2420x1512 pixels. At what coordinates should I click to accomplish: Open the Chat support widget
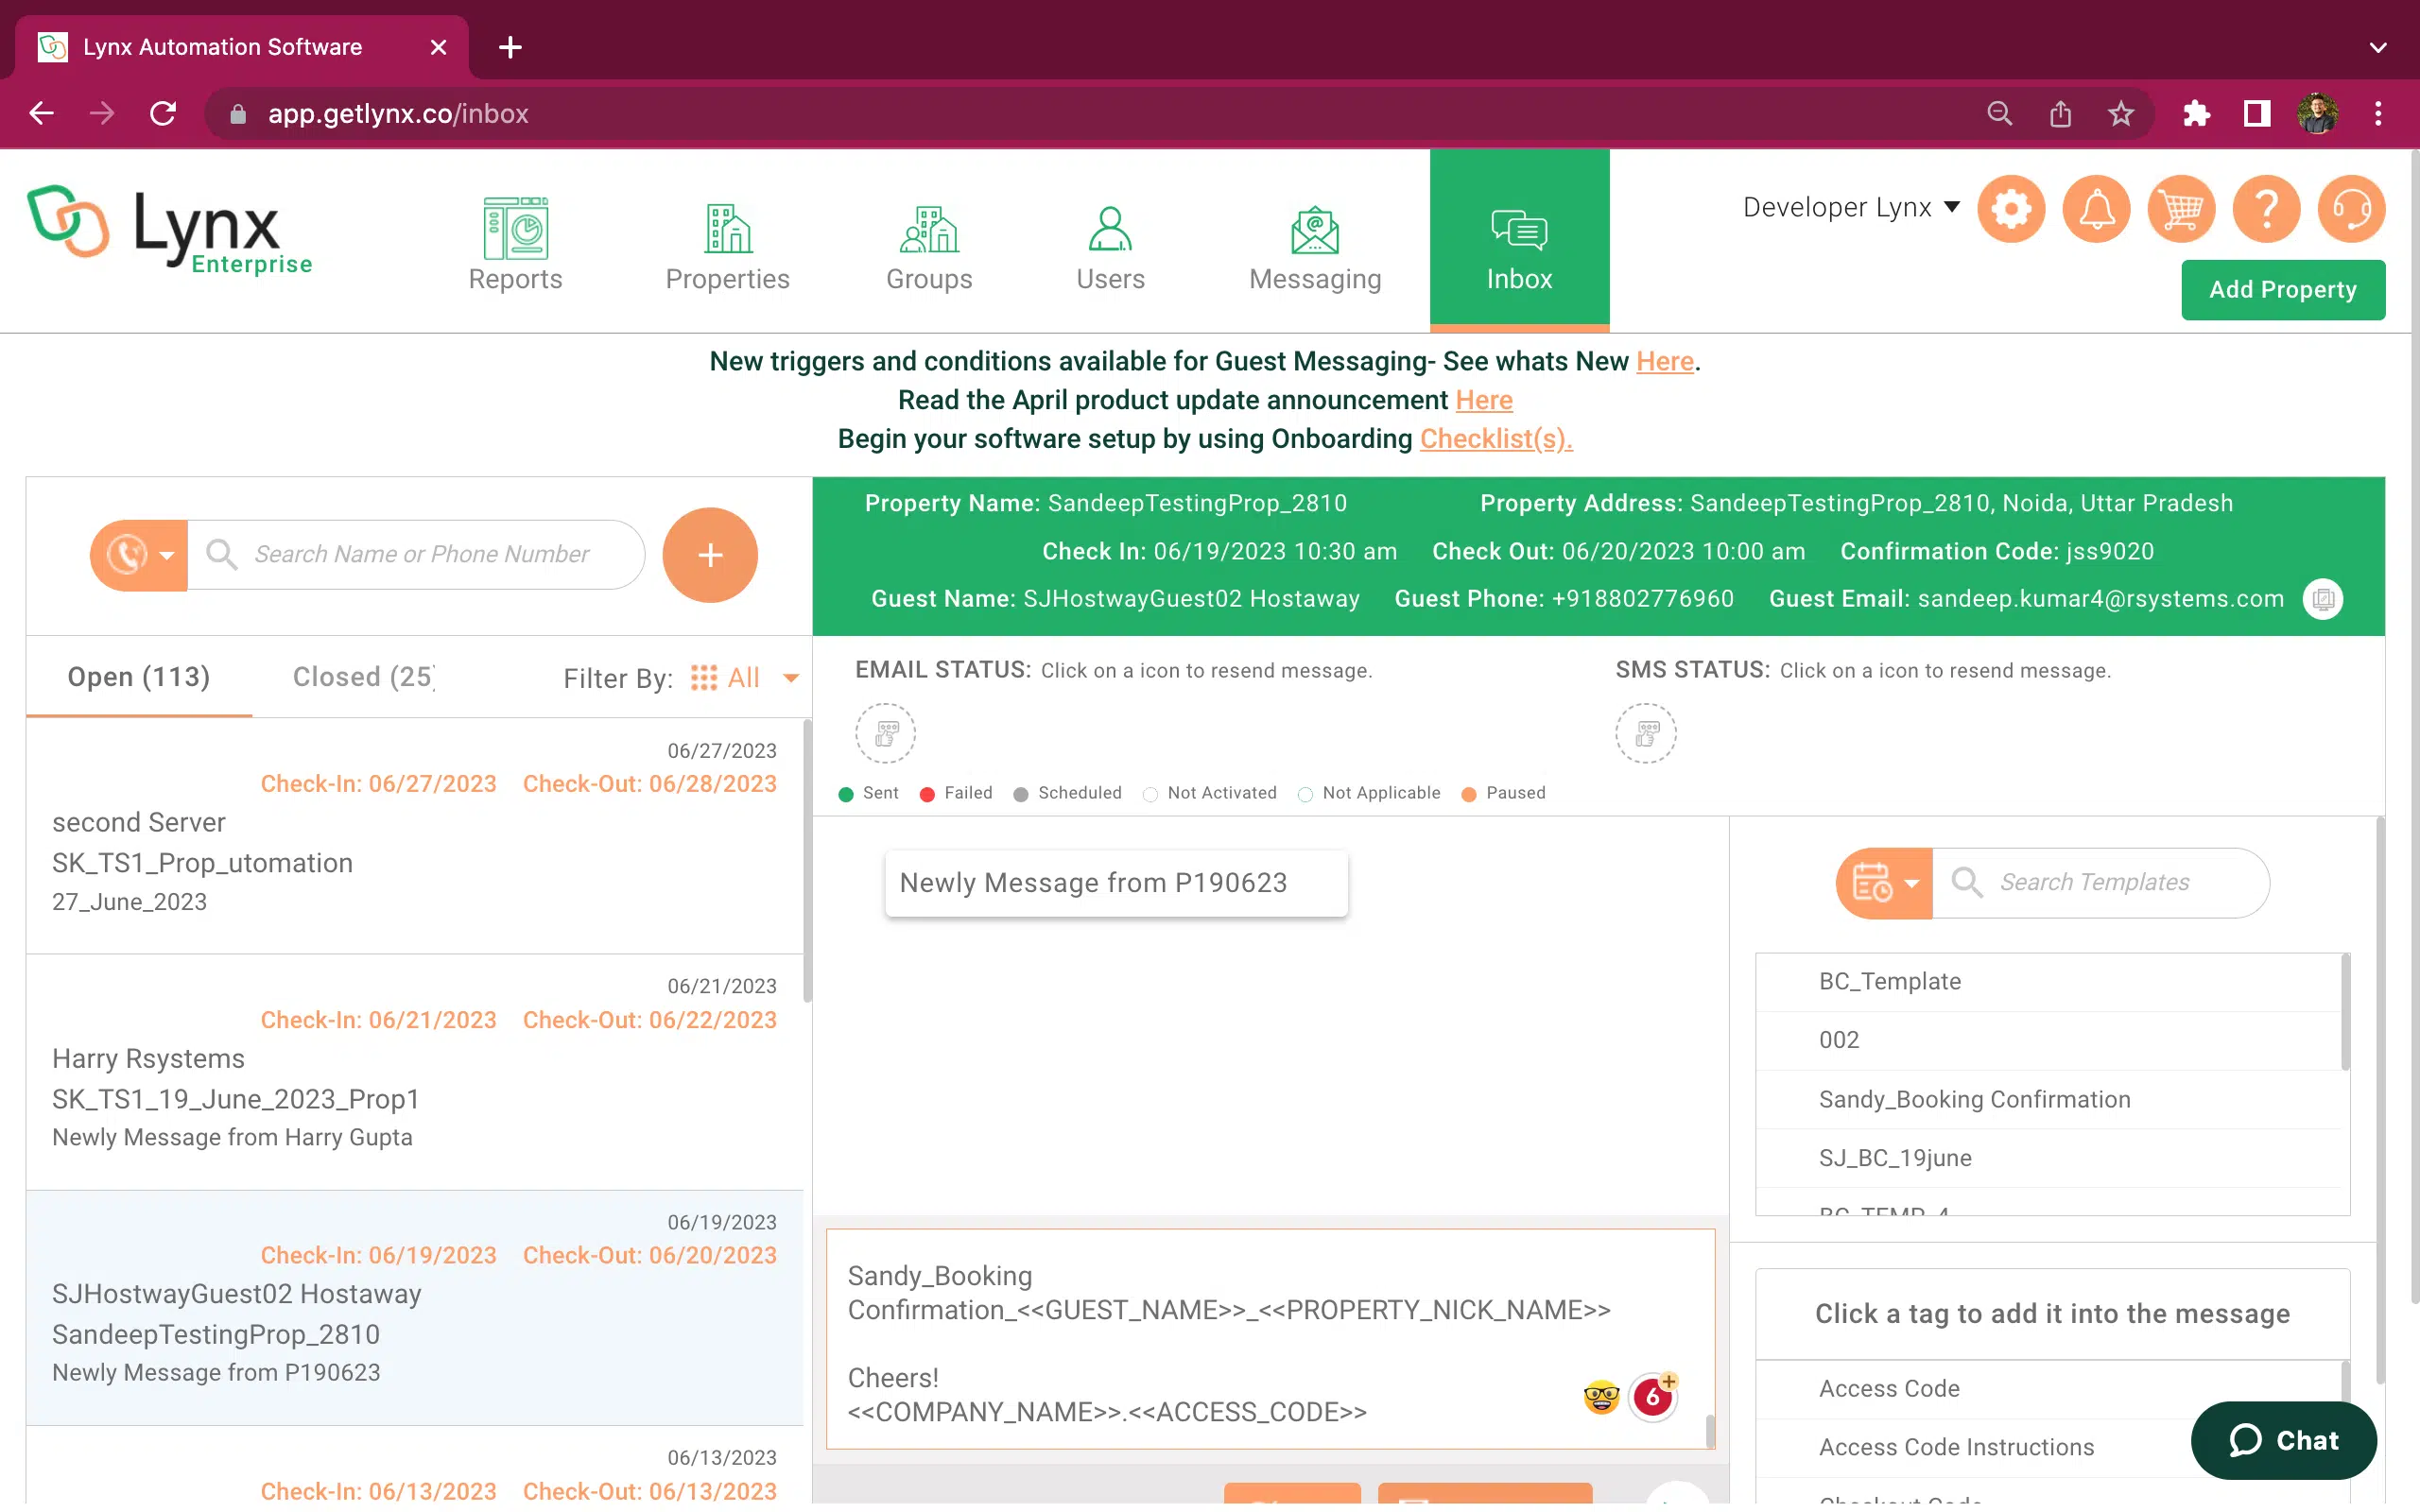coord(2283,1440)
